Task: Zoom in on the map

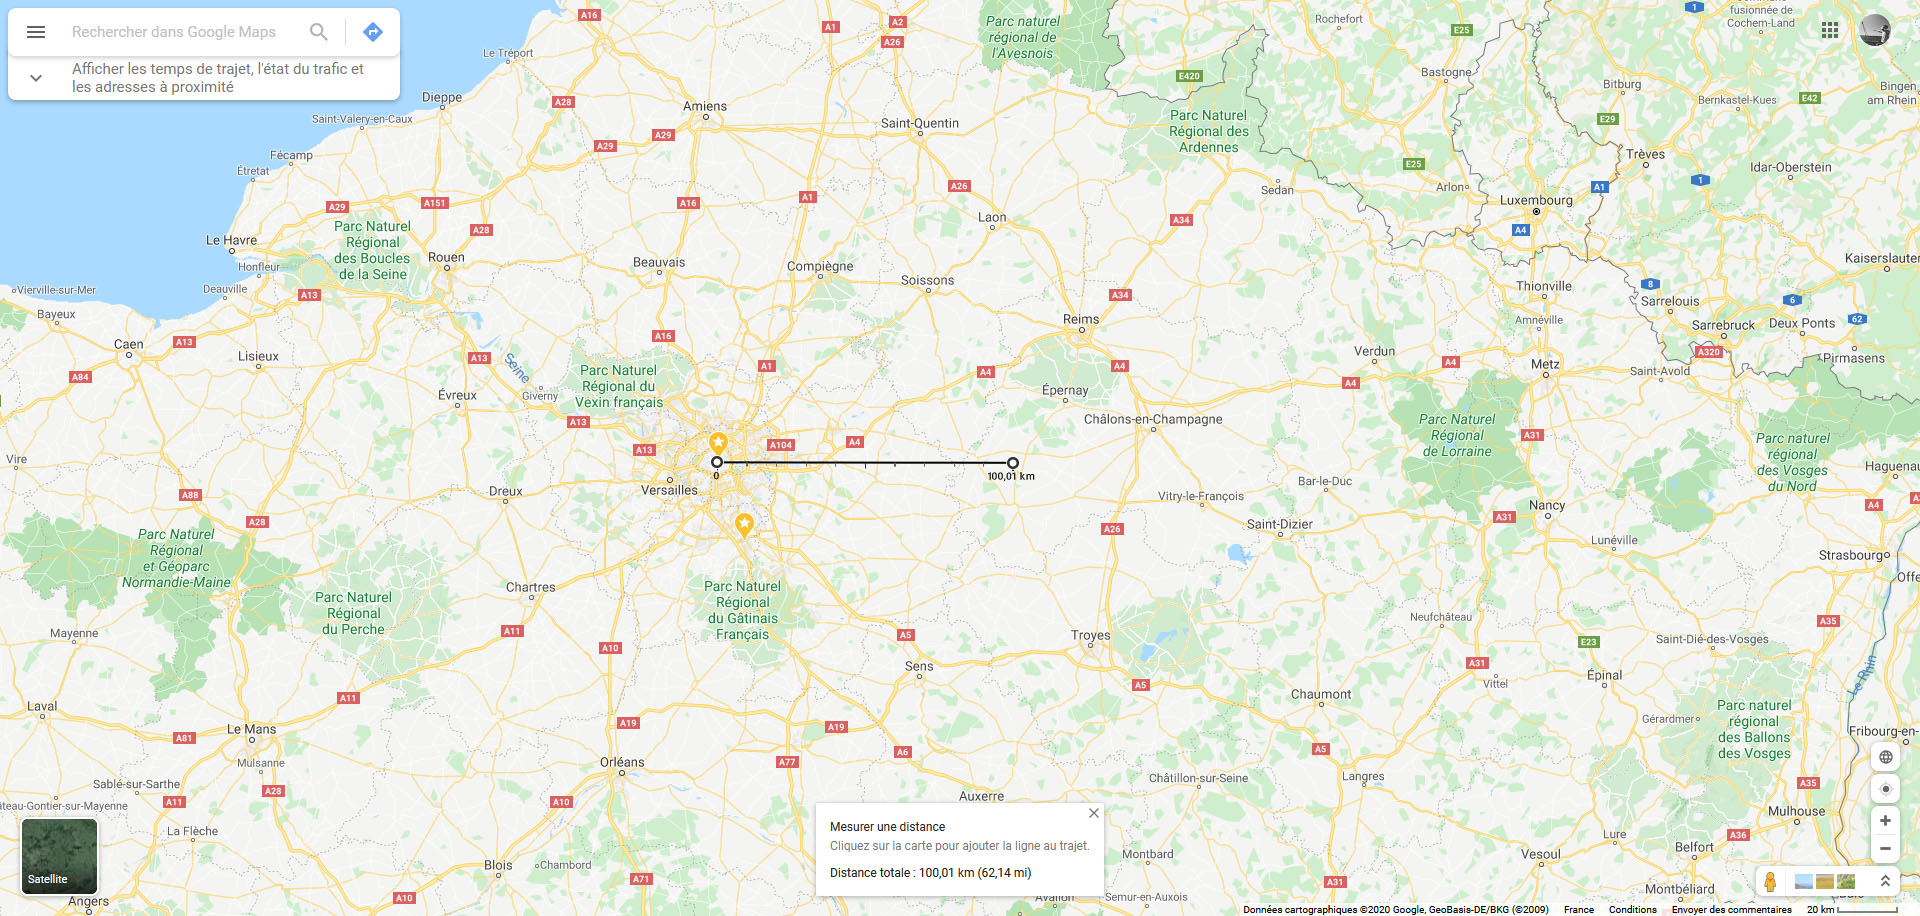Action: coord(1885,821)
